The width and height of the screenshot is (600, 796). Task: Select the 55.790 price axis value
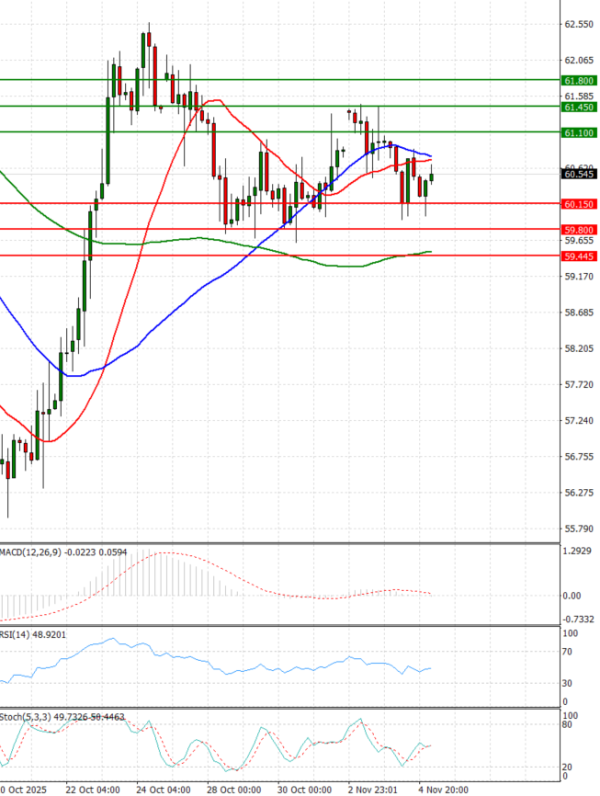579,529
